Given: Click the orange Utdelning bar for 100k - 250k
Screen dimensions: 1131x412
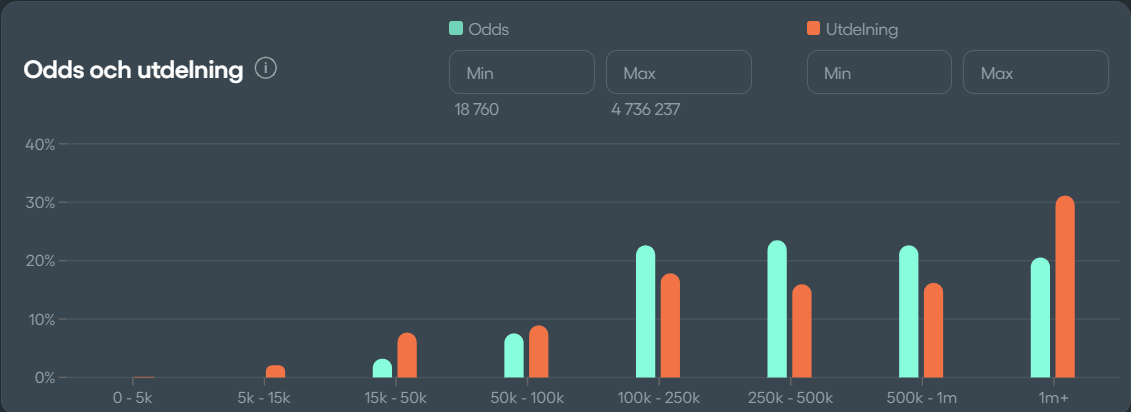Looking at the screenshot, I should (670, 326).
